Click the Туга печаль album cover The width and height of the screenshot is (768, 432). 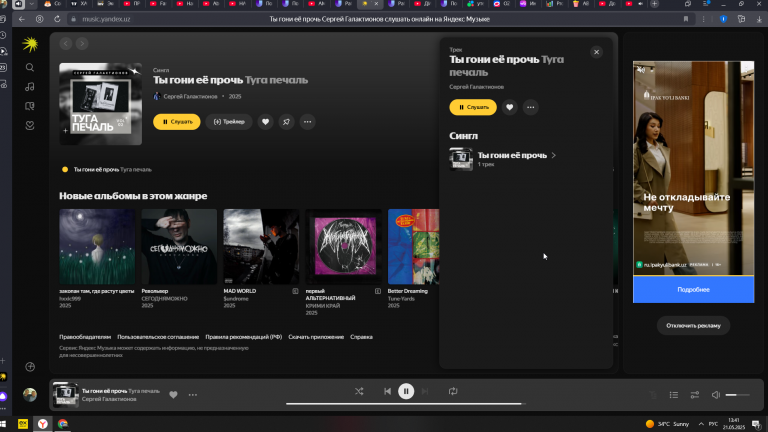[x=100, y=104]
